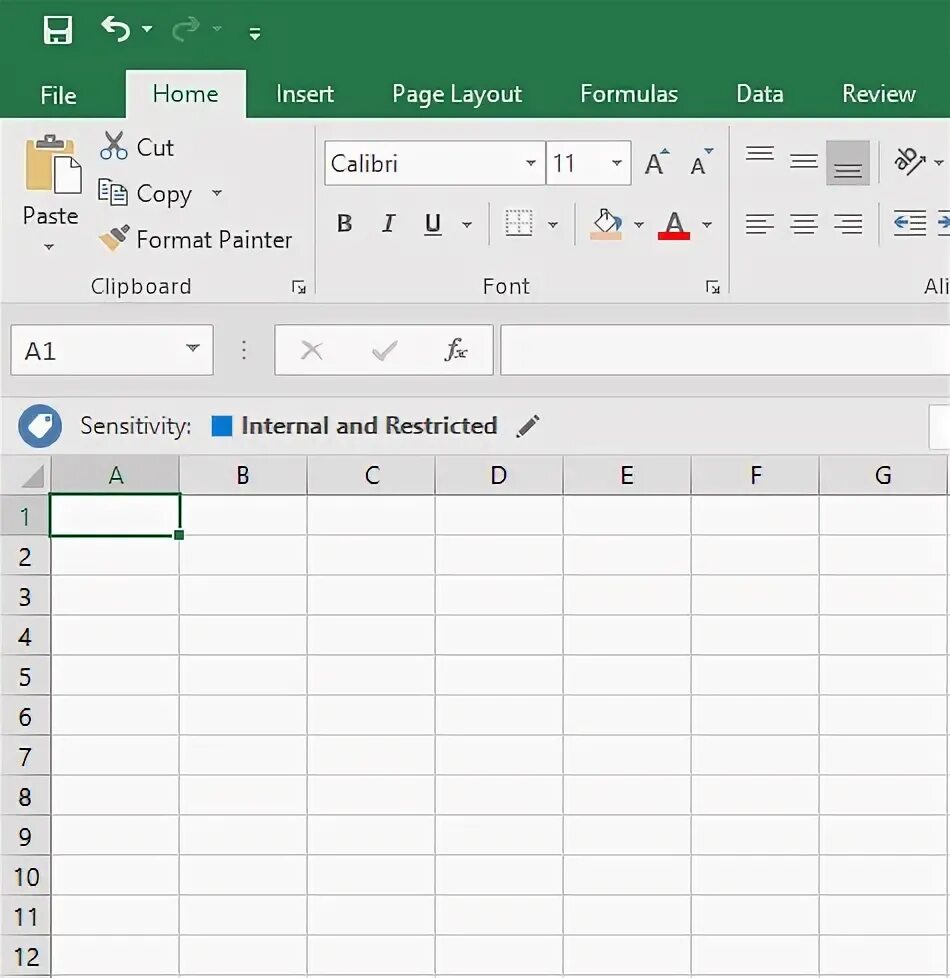Toggle underline formatting
The image size is (950, 978).
(432, 224)
